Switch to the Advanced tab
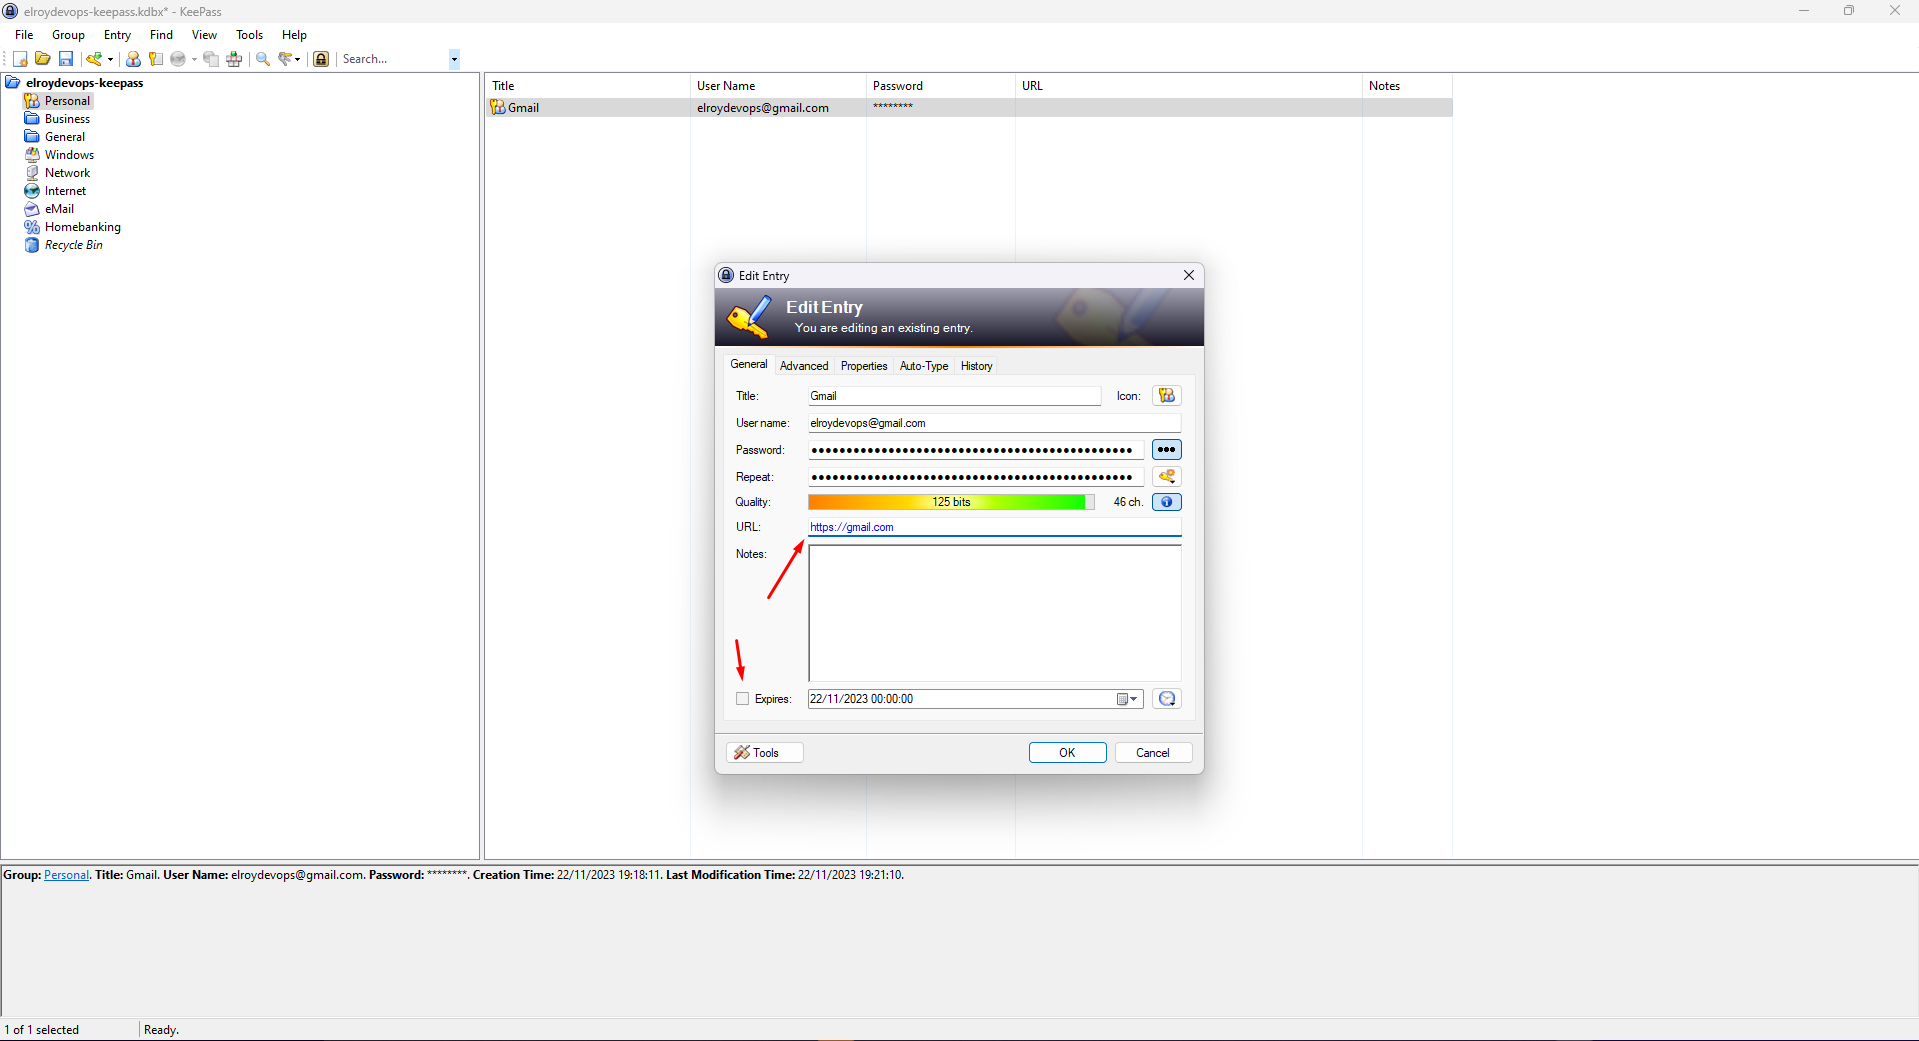The height and width of the screenshot is (1041, 1919). (804, 366)
